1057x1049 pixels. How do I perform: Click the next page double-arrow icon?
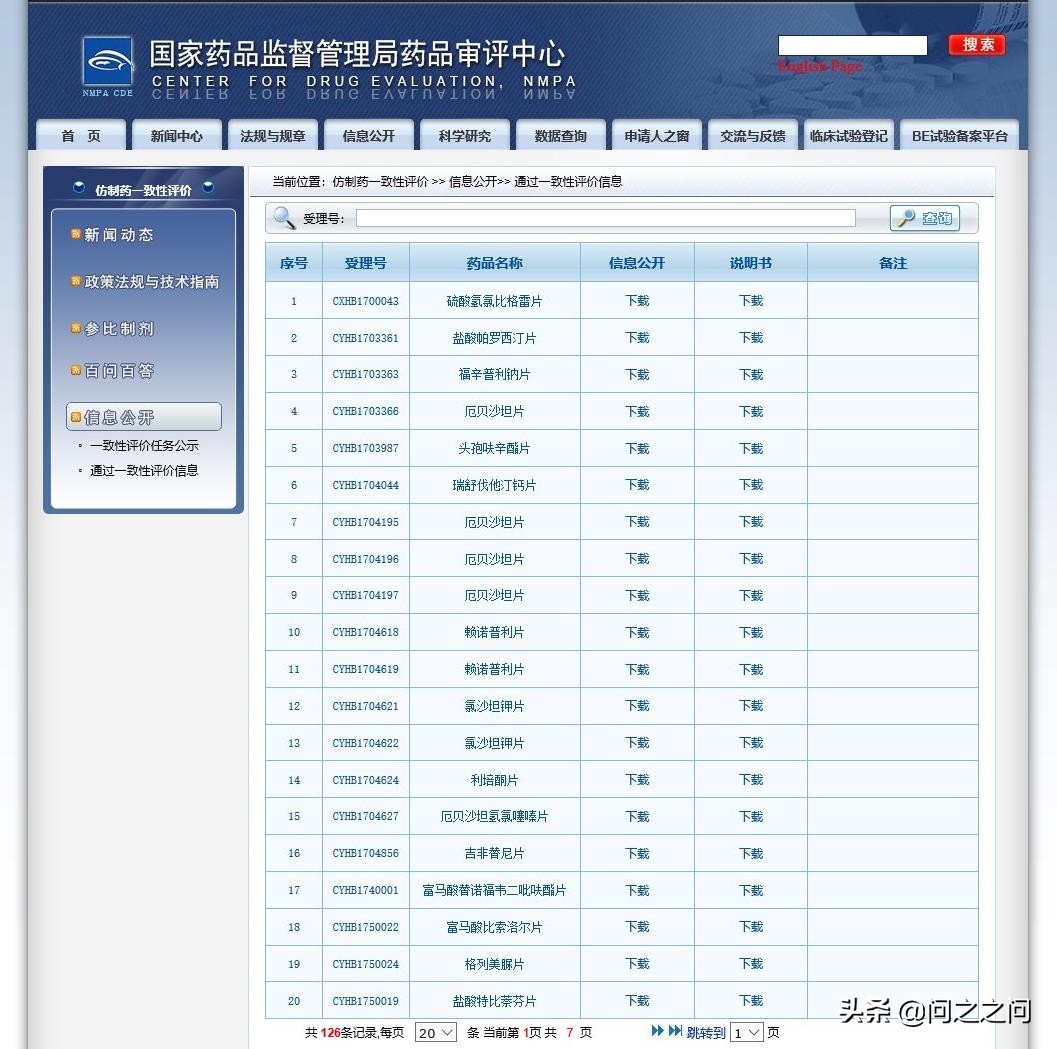tap(655, 1032)
